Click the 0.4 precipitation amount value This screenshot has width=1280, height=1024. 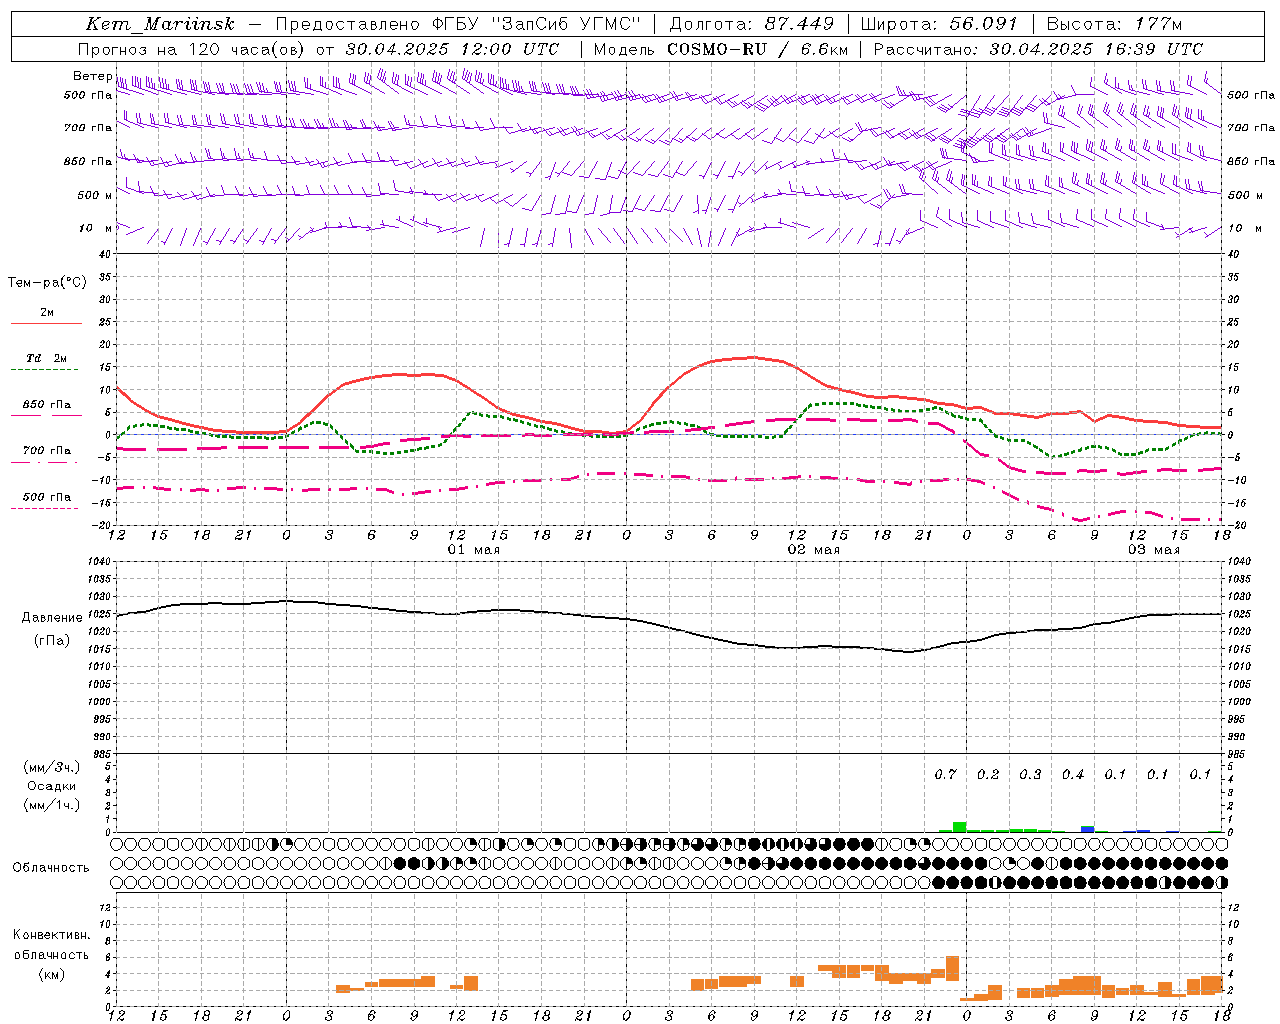point(1073,774)
